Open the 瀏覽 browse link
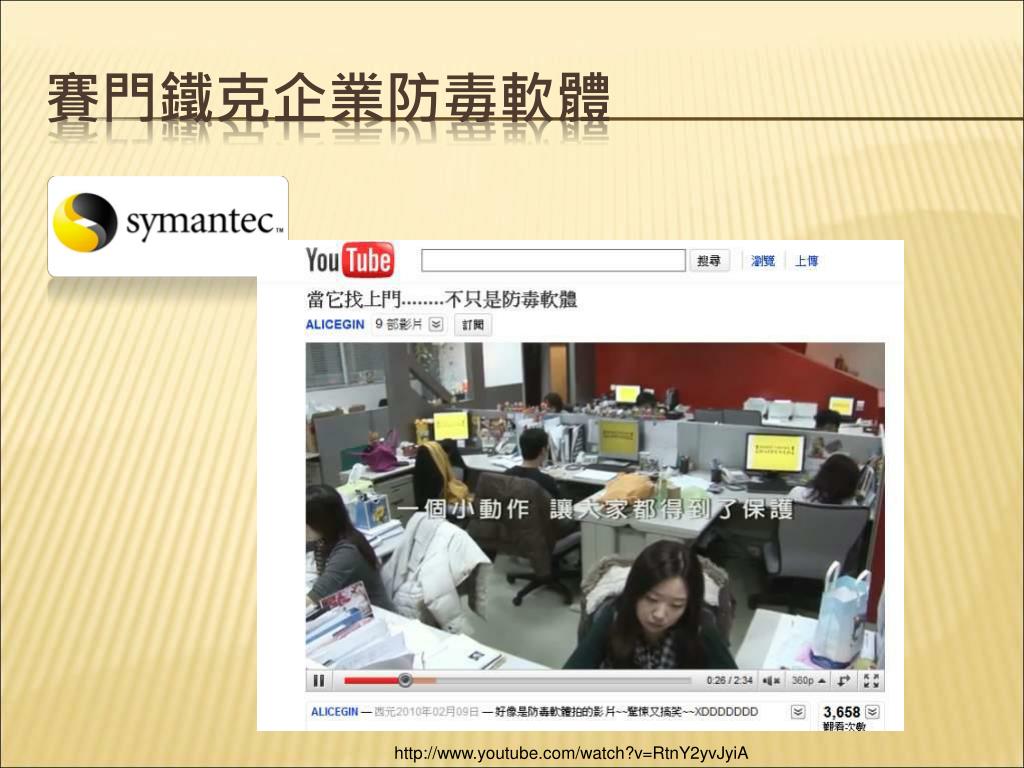Screen dimensions: 1024x768 pyautogui.click(x=763, y=261)
